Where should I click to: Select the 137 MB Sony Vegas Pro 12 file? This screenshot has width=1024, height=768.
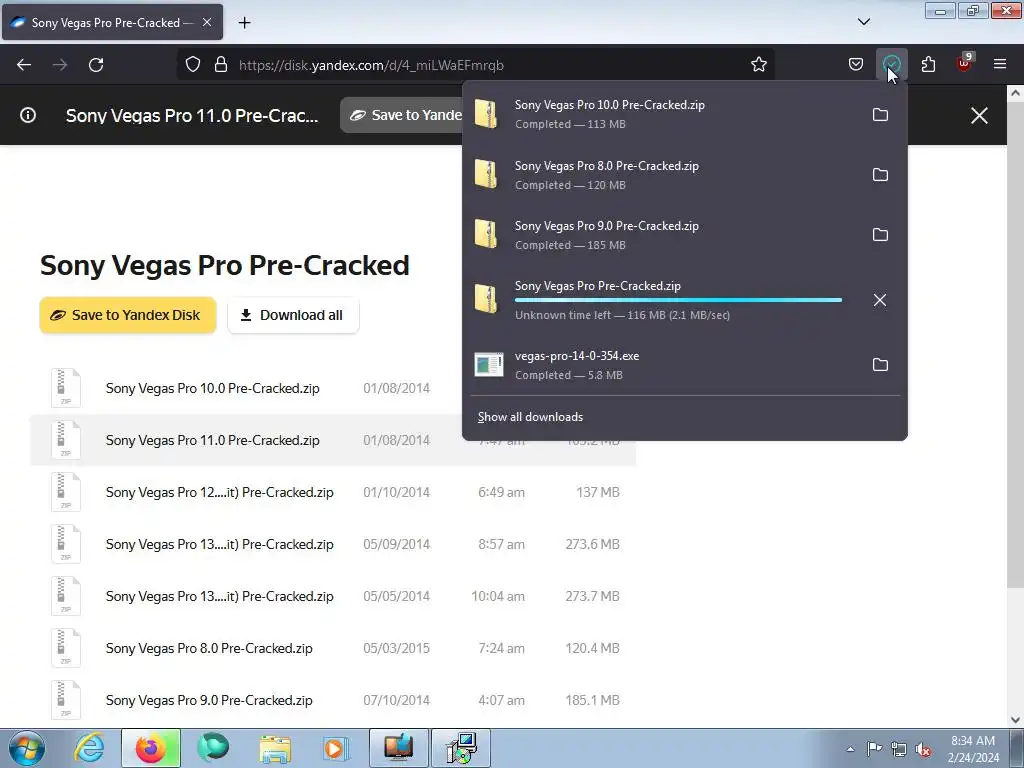pos(333,492)
